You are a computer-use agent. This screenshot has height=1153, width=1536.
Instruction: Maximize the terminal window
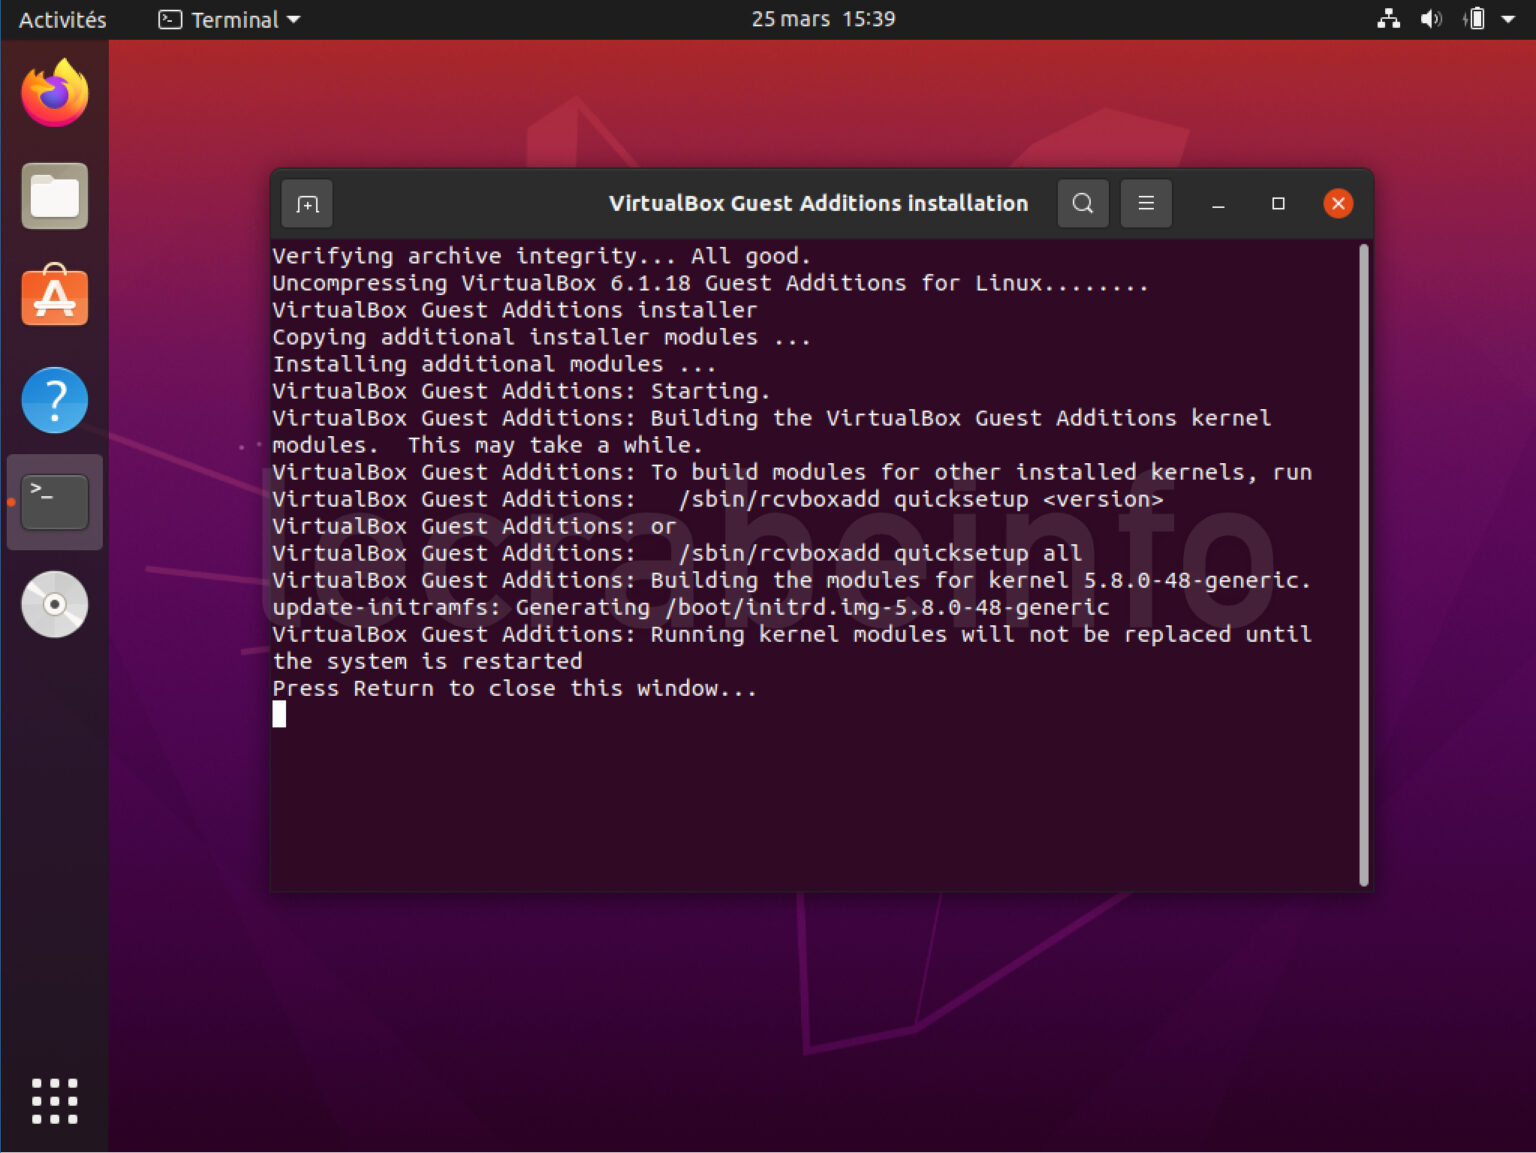1278,204
